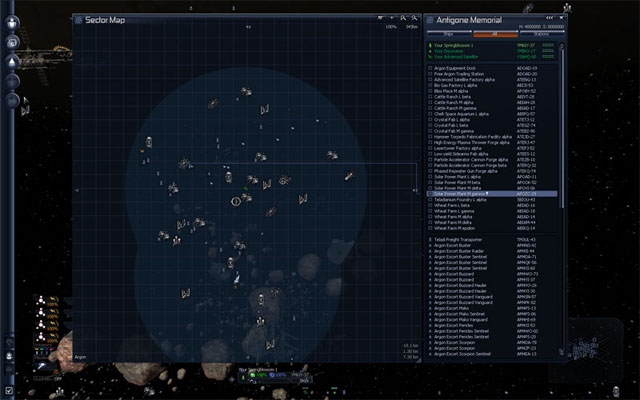Click the object list scrollbar down arrow
The width and height of the screenshot is (640, 400).
coord(562,352)
